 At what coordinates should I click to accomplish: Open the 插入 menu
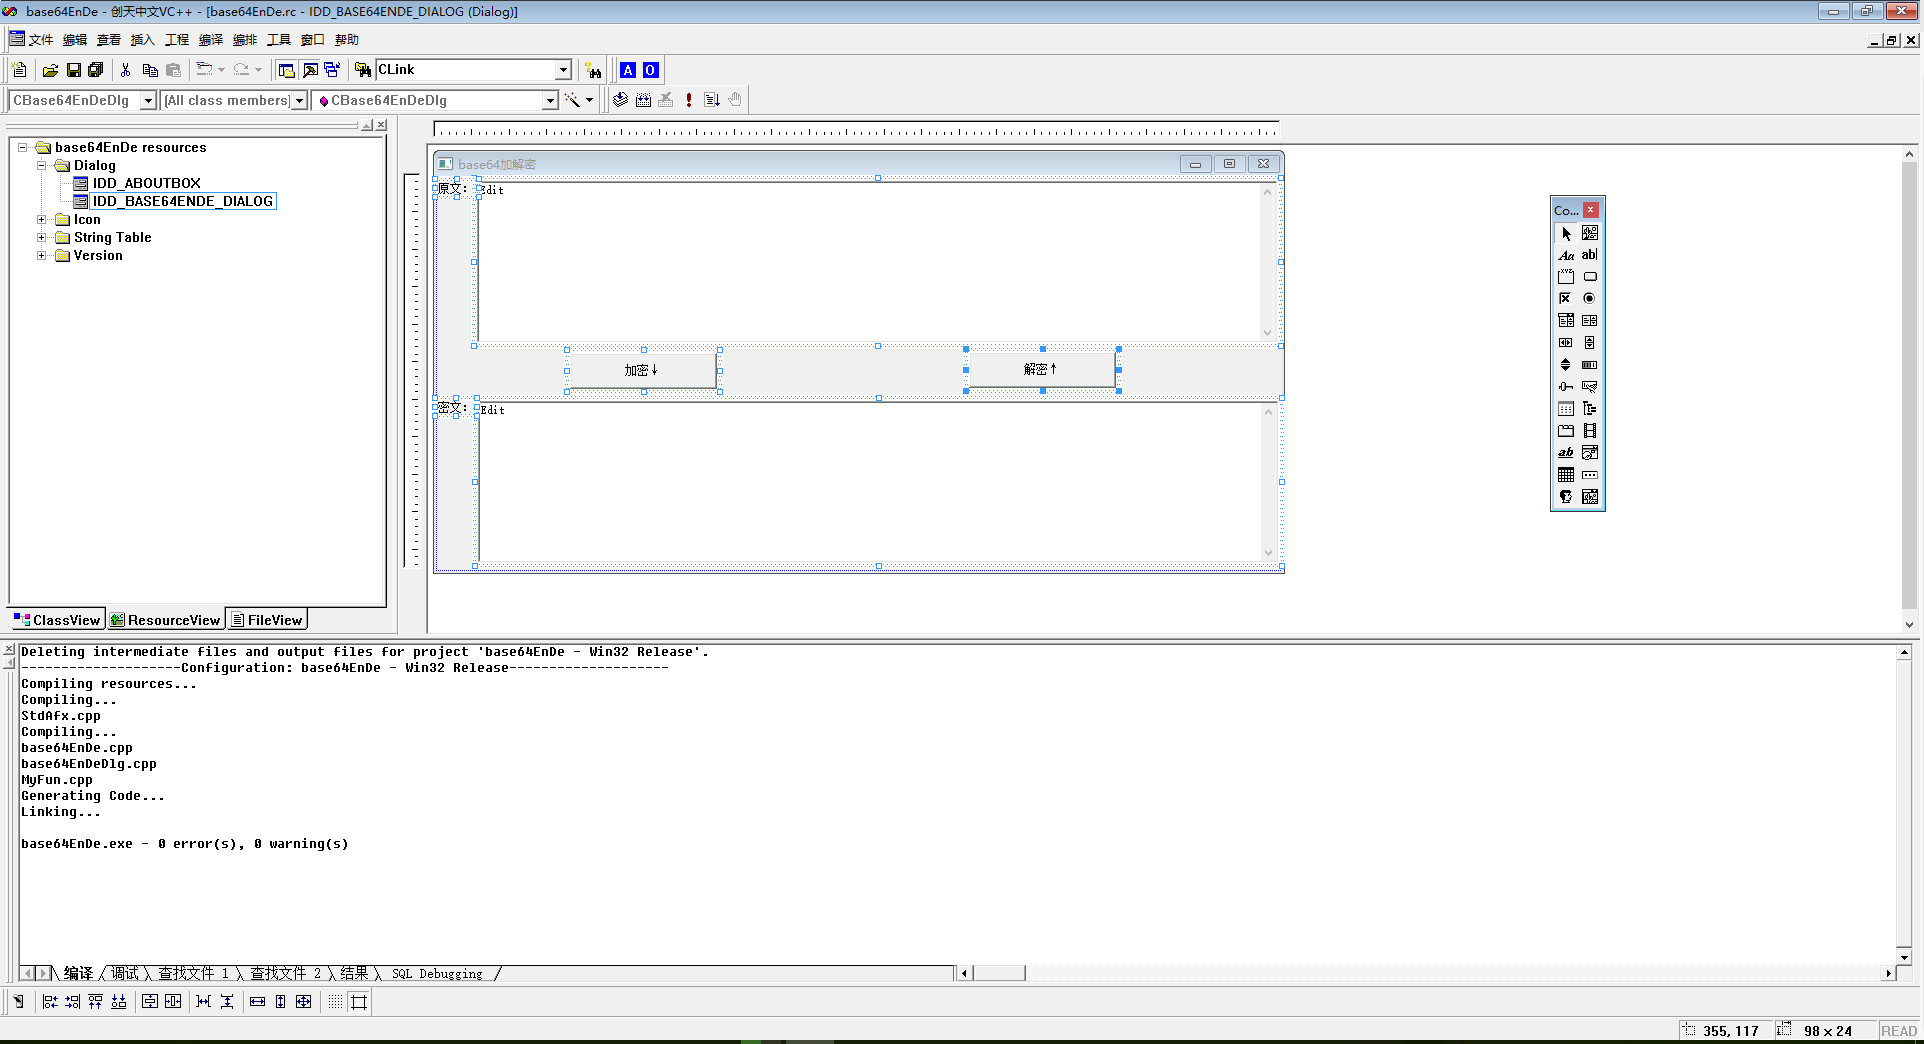[x=143, y=40]
